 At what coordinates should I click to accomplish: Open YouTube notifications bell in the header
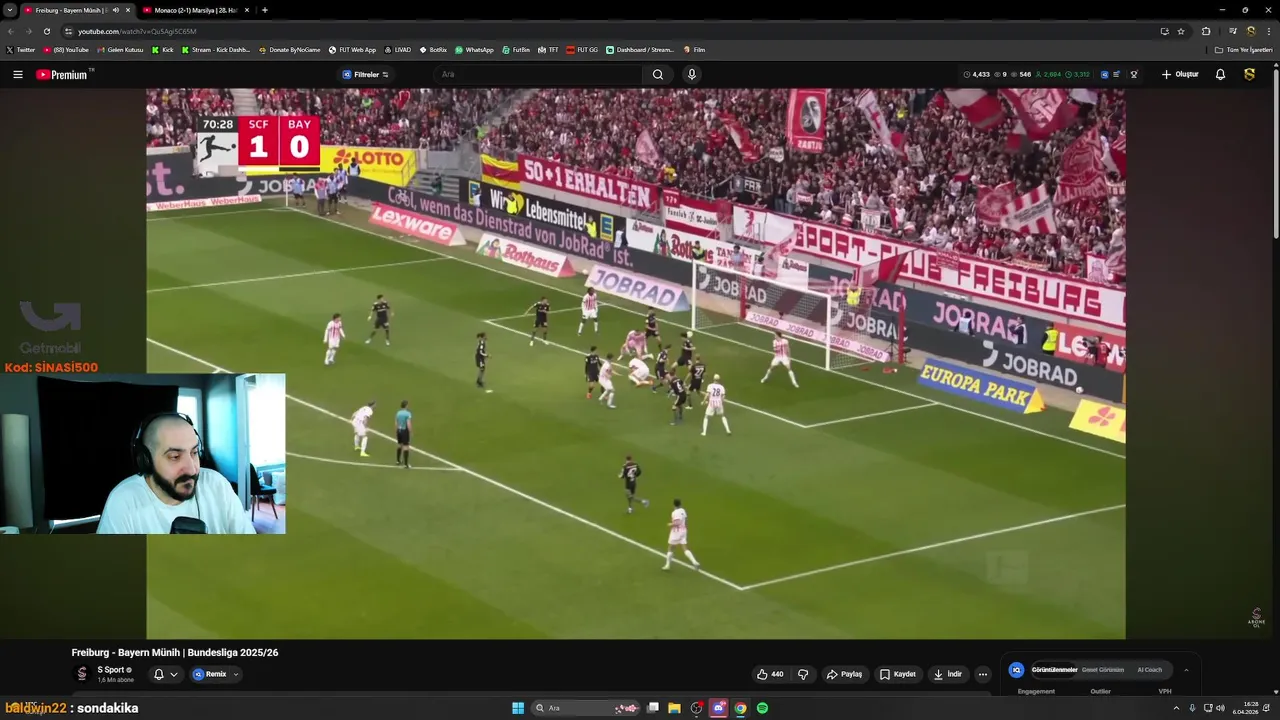1220,74
